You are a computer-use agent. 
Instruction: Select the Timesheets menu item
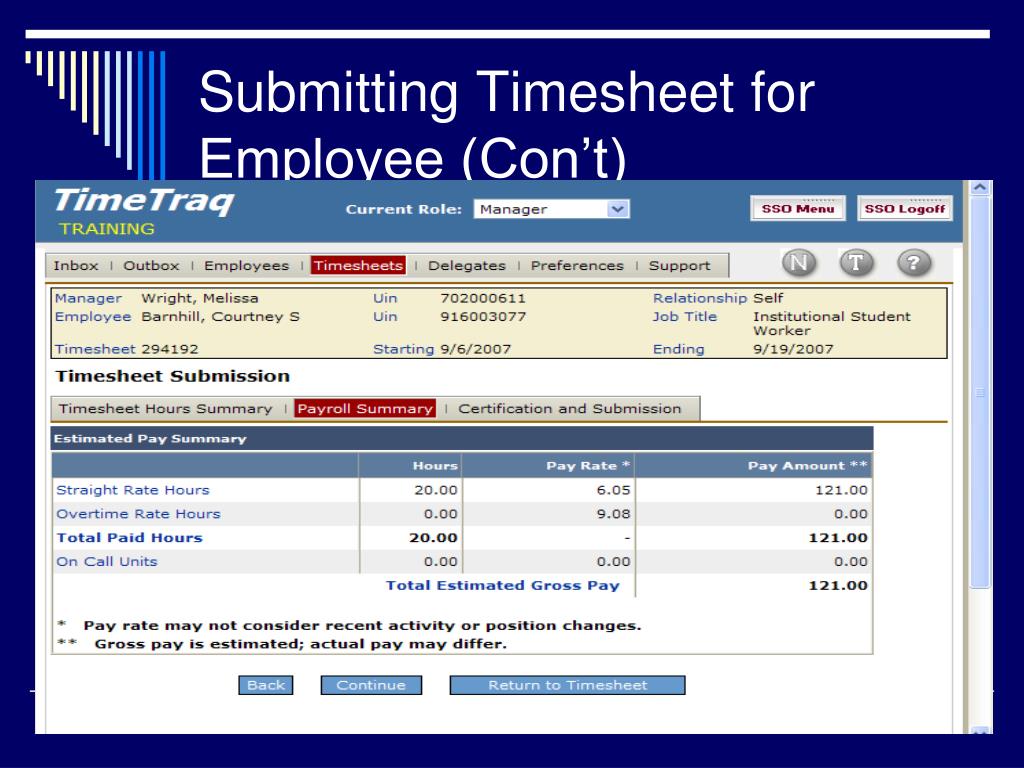[358, 266]
